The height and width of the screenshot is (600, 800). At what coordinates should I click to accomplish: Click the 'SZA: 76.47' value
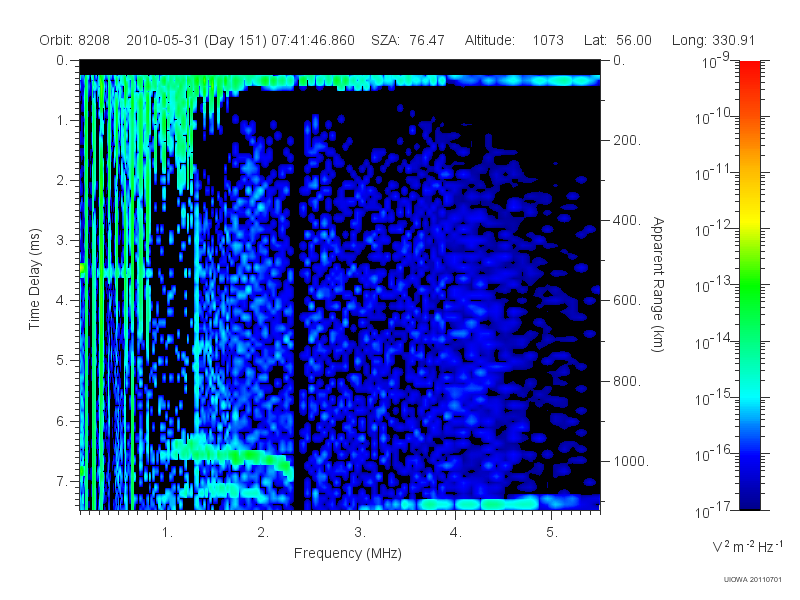[408, 40]
